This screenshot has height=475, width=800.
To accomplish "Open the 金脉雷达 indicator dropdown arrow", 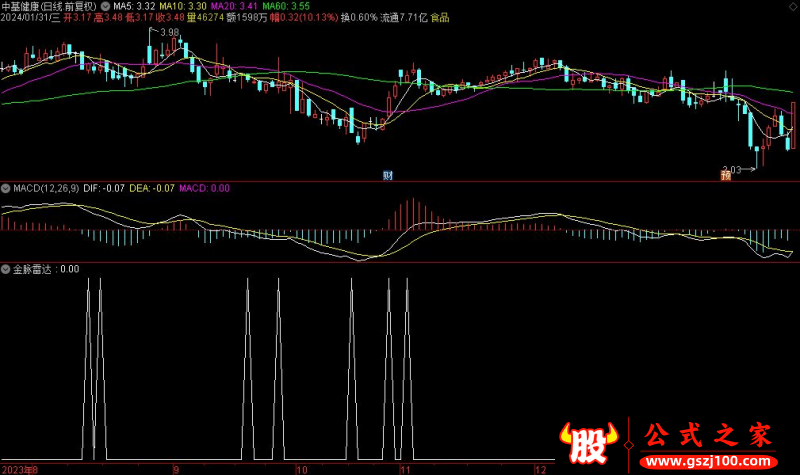I will coord(6,269).
